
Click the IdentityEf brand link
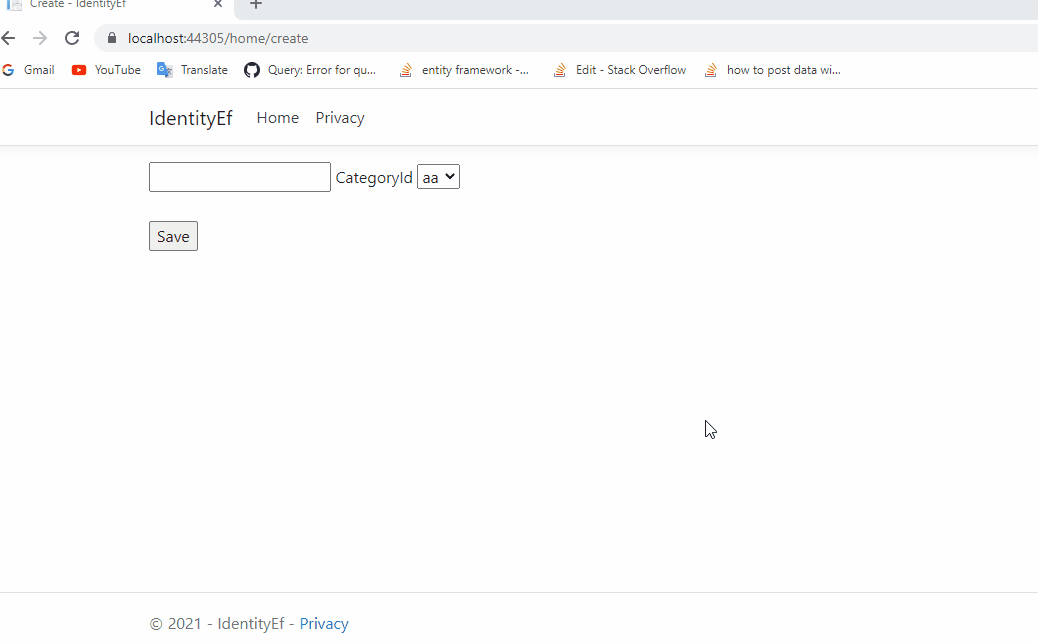click(190, 117)
